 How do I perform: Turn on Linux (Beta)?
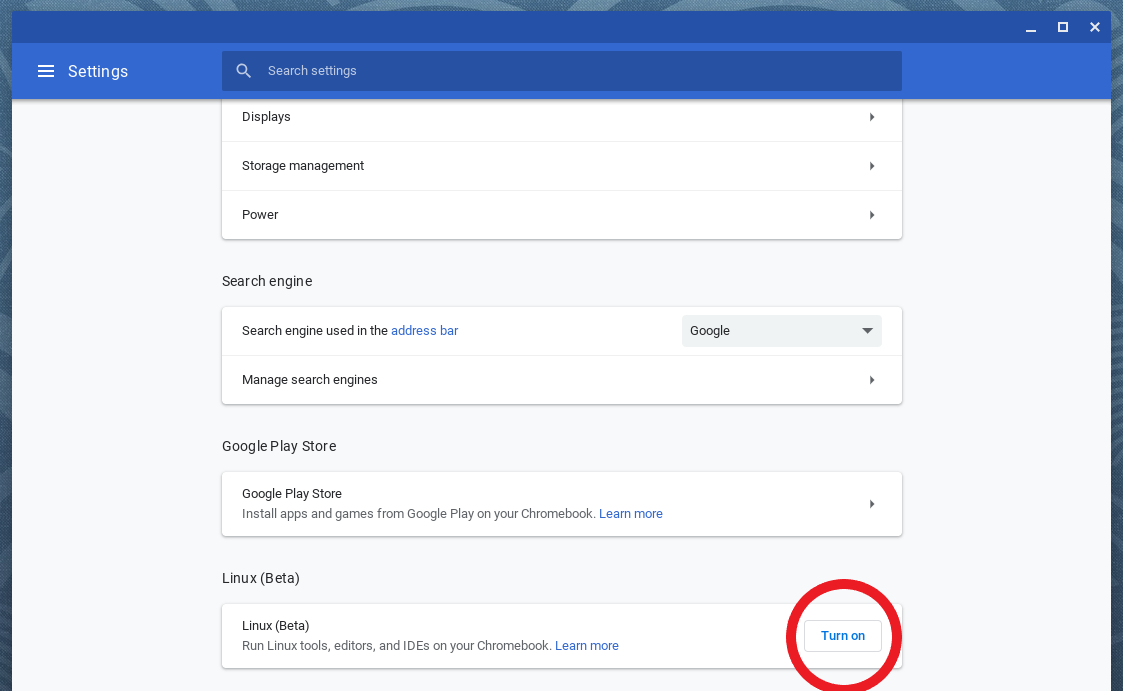coord(842,636)
